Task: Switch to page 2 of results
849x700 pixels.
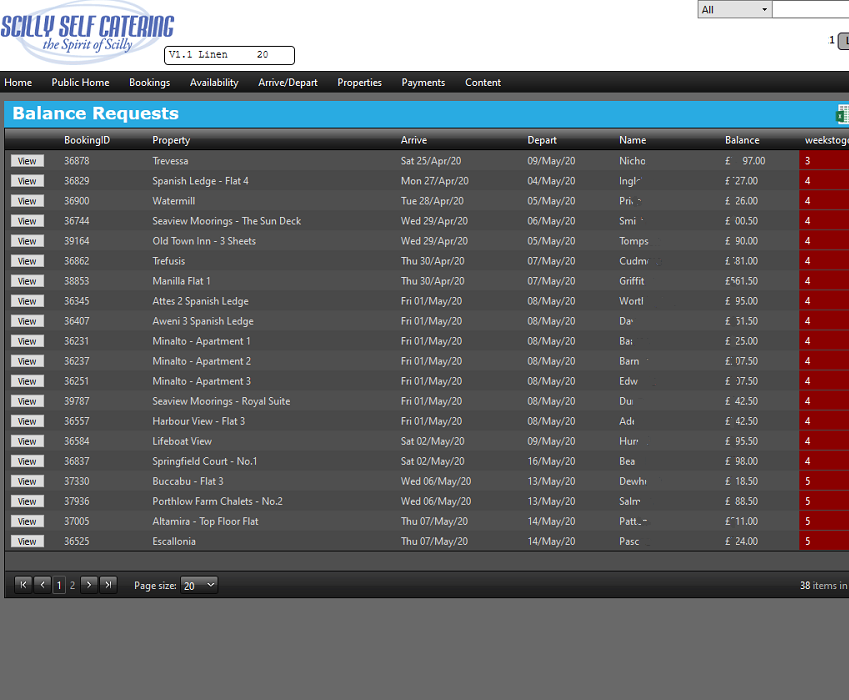Action: (x=72, y=585)
